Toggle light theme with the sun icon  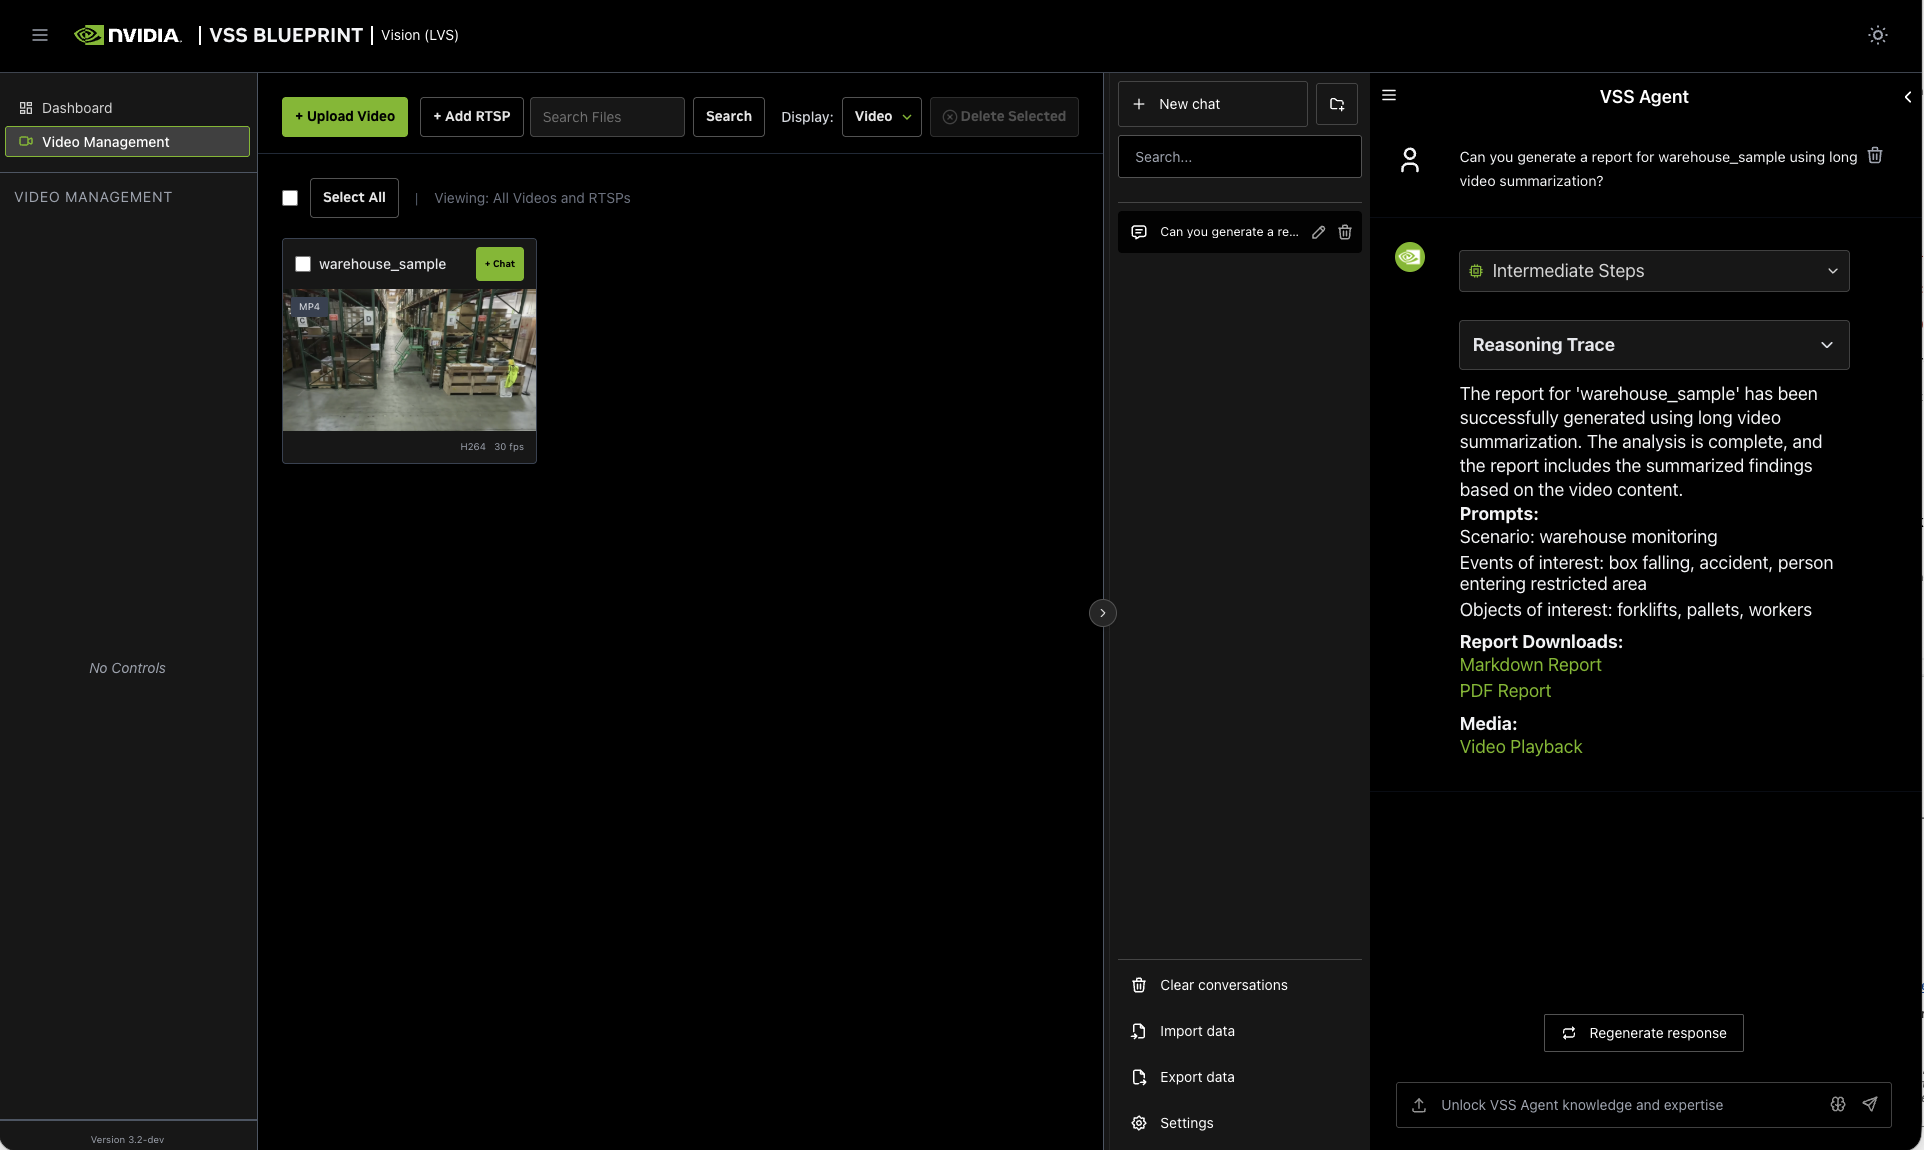pos(1878,35)
